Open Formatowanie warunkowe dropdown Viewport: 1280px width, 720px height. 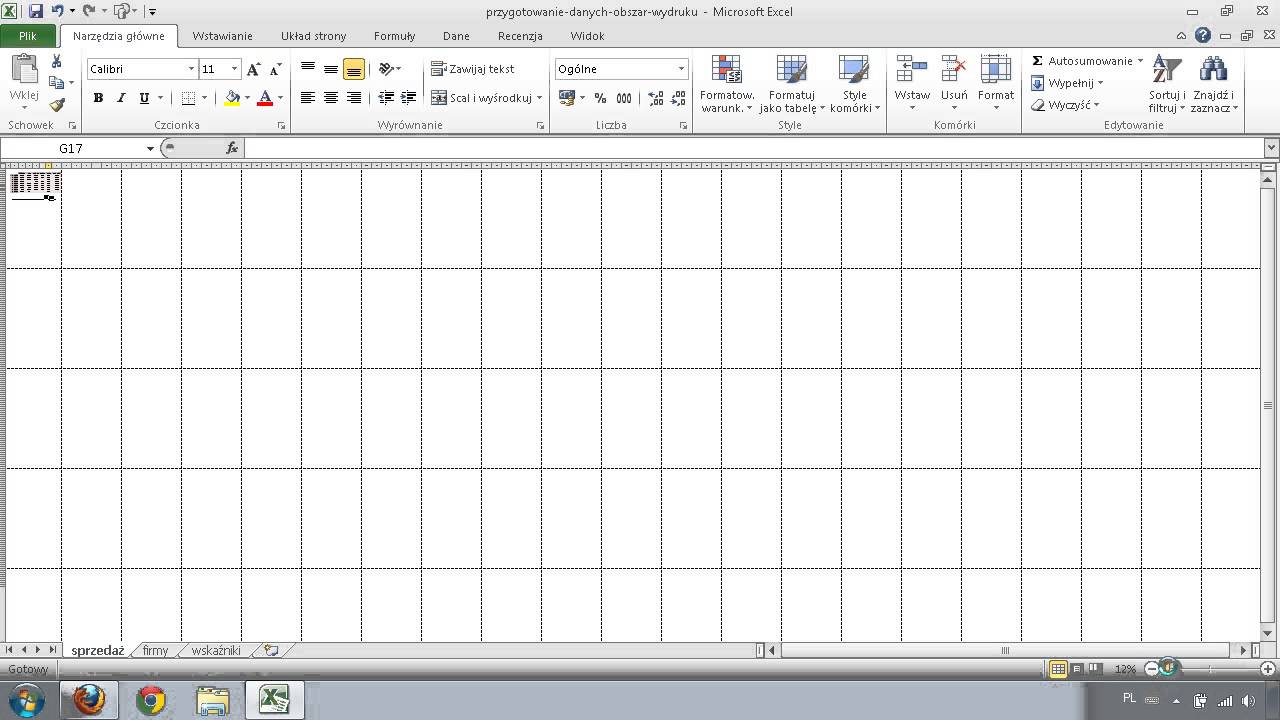pyautogui.click(x=727, y=84)
